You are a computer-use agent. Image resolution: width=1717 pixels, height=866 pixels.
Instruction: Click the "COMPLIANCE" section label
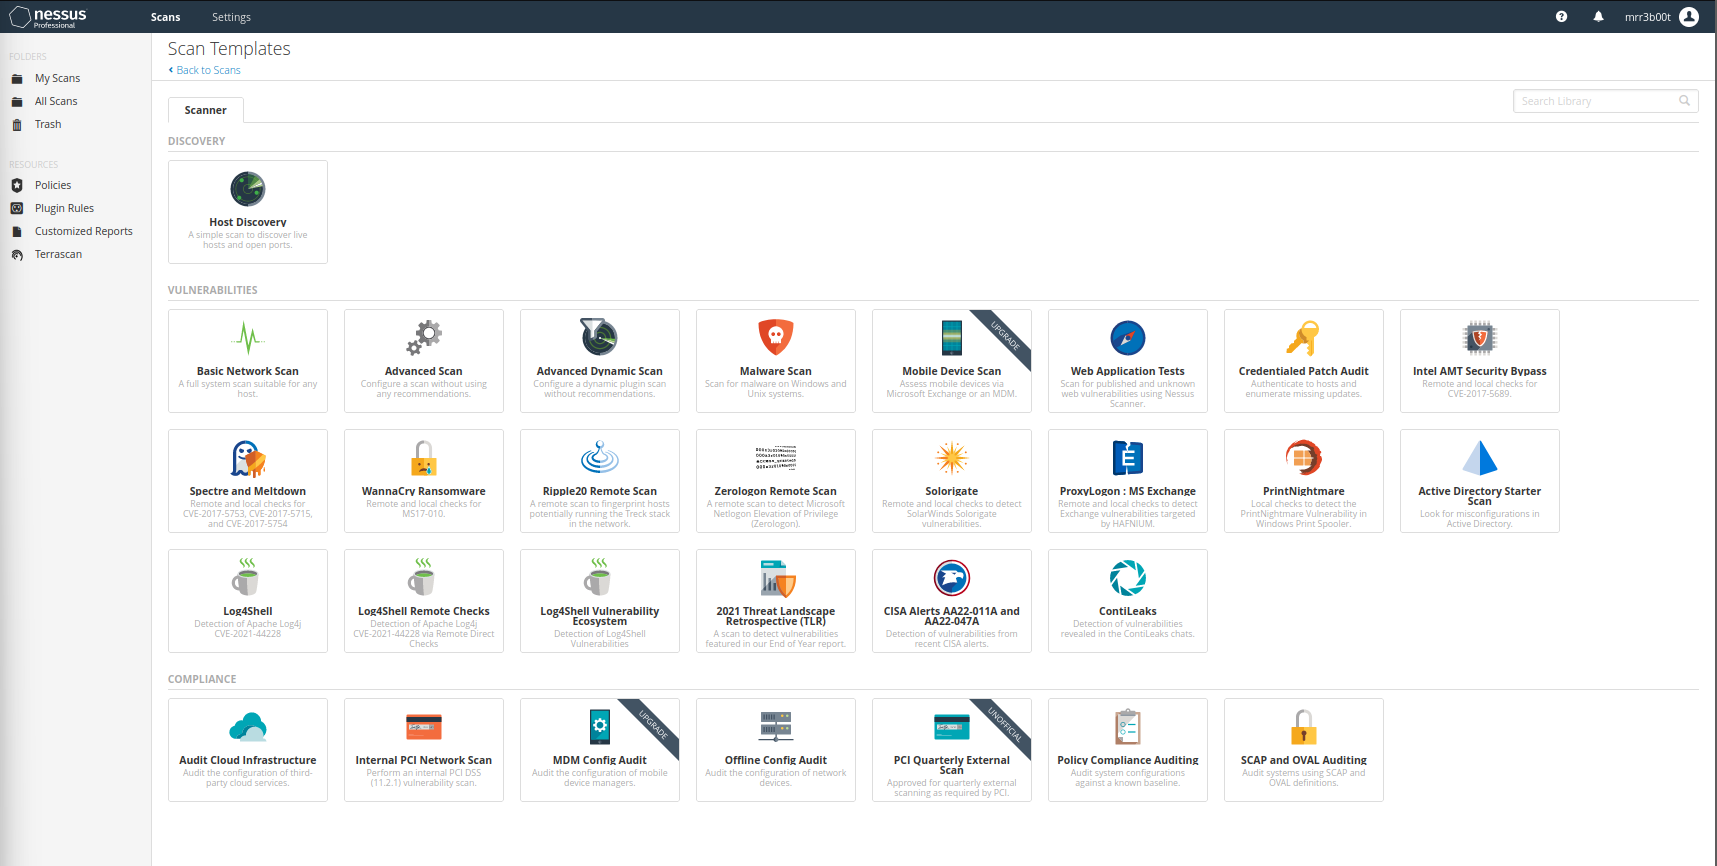point(202,679)
